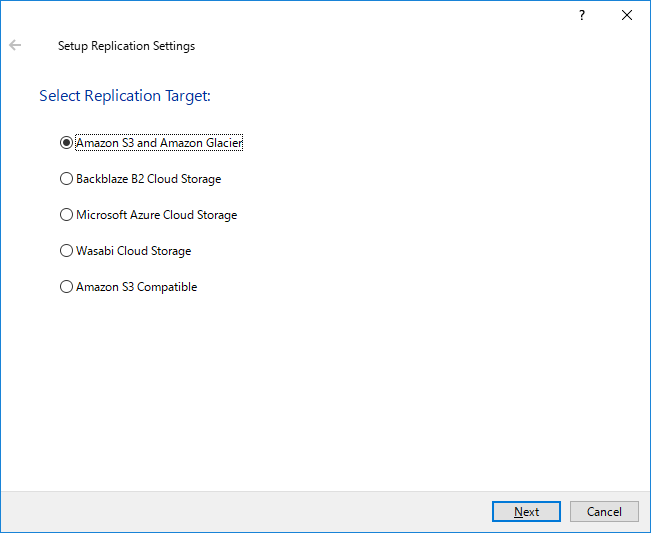Select the Amazon S3 and Amazon Glacier radio circle
The height and width of the screenshot is (533, 651).
point(66,143)
